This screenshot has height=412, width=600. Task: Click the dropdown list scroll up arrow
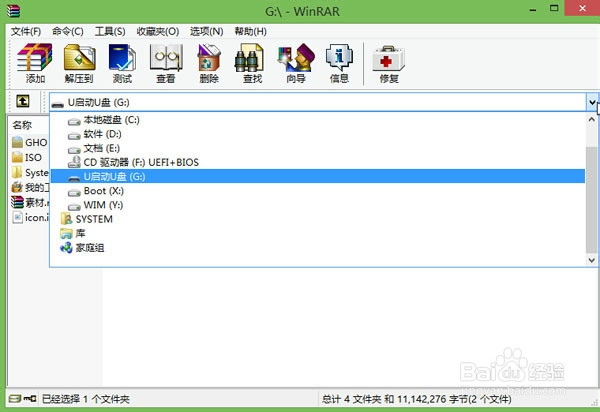pos(592,119)
